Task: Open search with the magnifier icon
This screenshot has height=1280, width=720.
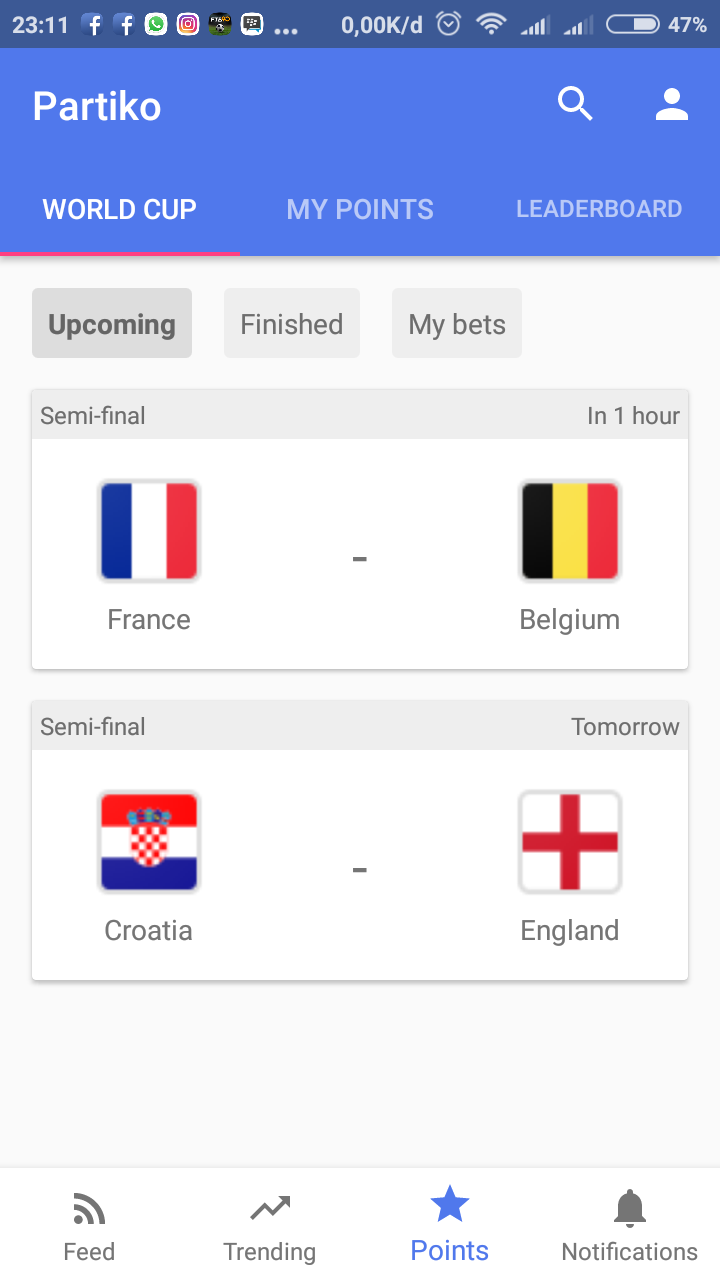Action: coord(575,104)
